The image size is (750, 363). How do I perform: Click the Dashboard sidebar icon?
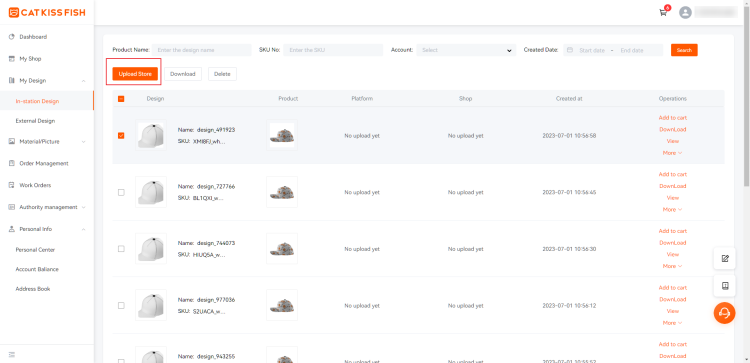[x=12, y=37]
